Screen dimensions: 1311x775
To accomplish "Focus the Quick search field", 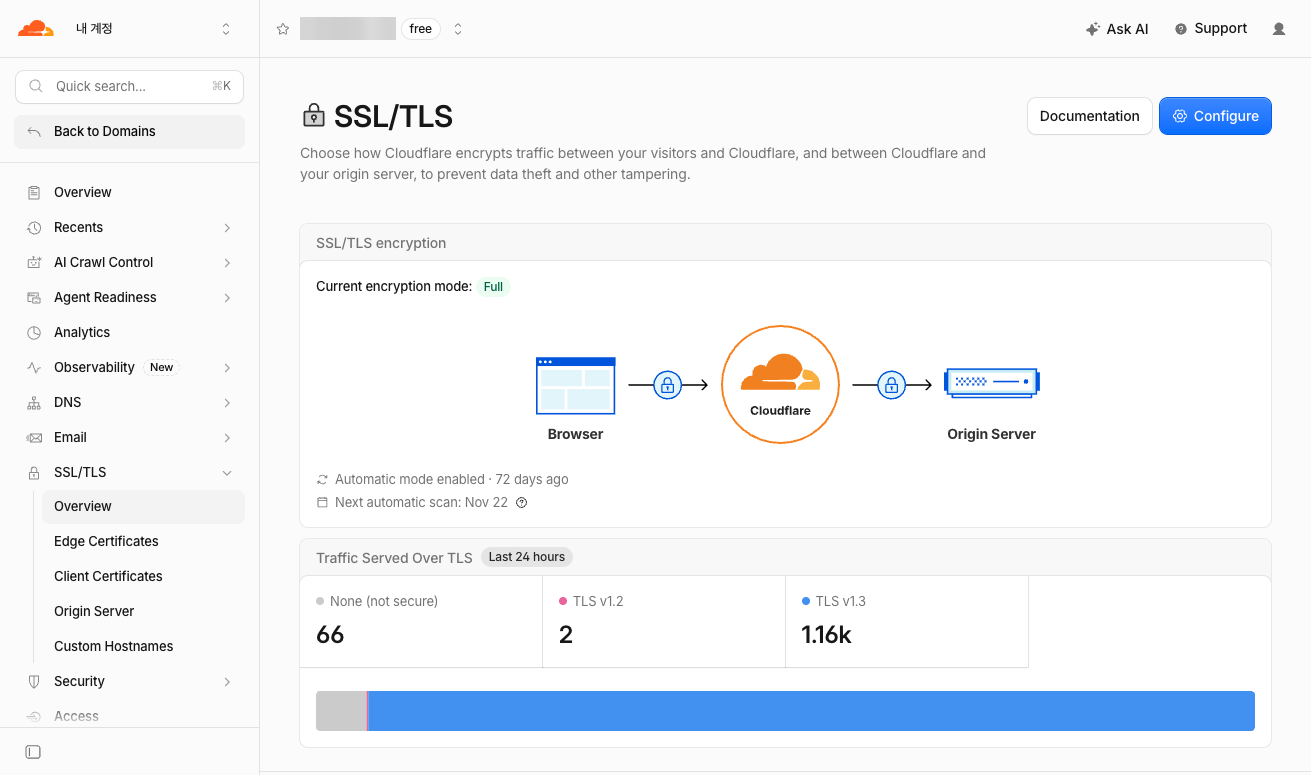I will pos(129,86).
